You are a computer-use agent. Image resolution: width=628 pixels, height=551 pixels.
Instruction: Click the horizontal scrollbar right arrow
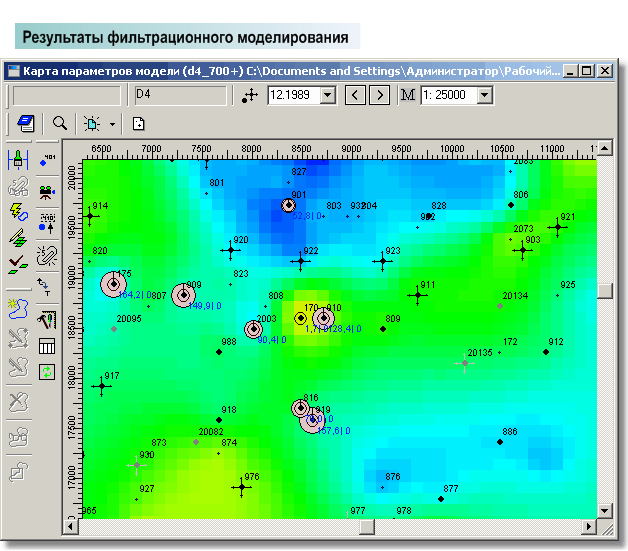coord(588,527)
